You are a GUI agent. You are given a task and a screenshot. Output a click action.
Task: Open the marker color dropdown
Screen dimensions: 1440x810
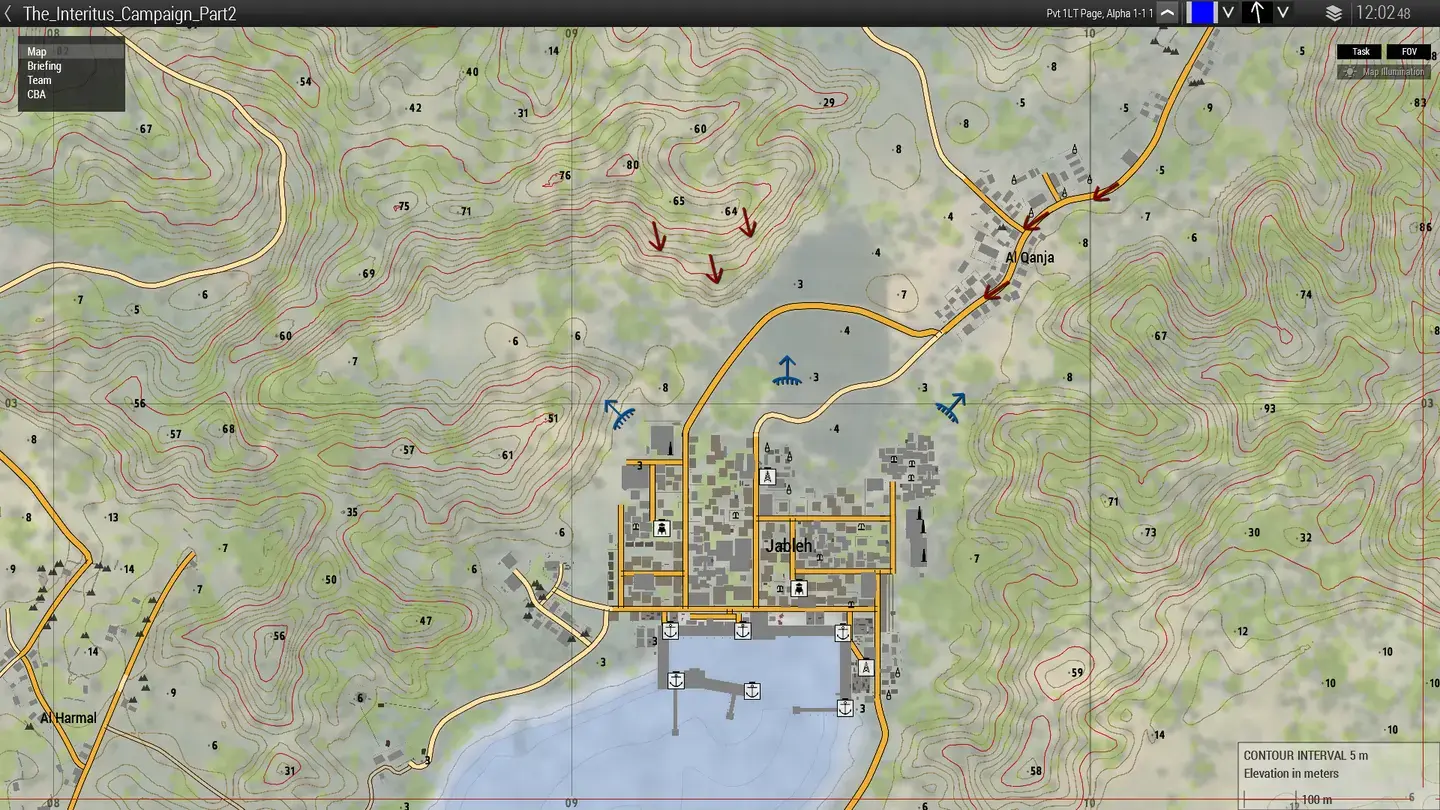(x=1227, y=13)
